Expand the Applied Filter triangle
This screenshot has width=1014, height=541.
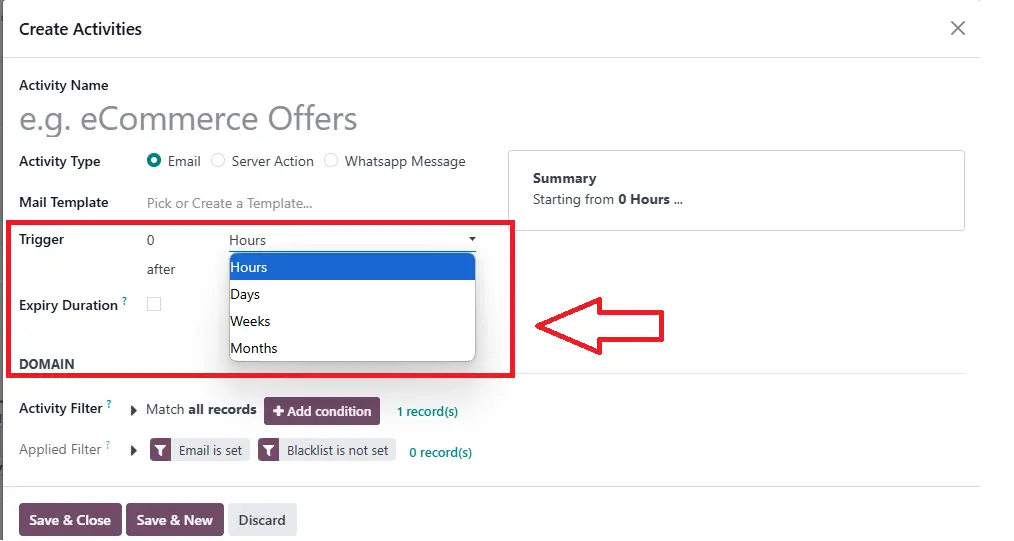[133, 451]
